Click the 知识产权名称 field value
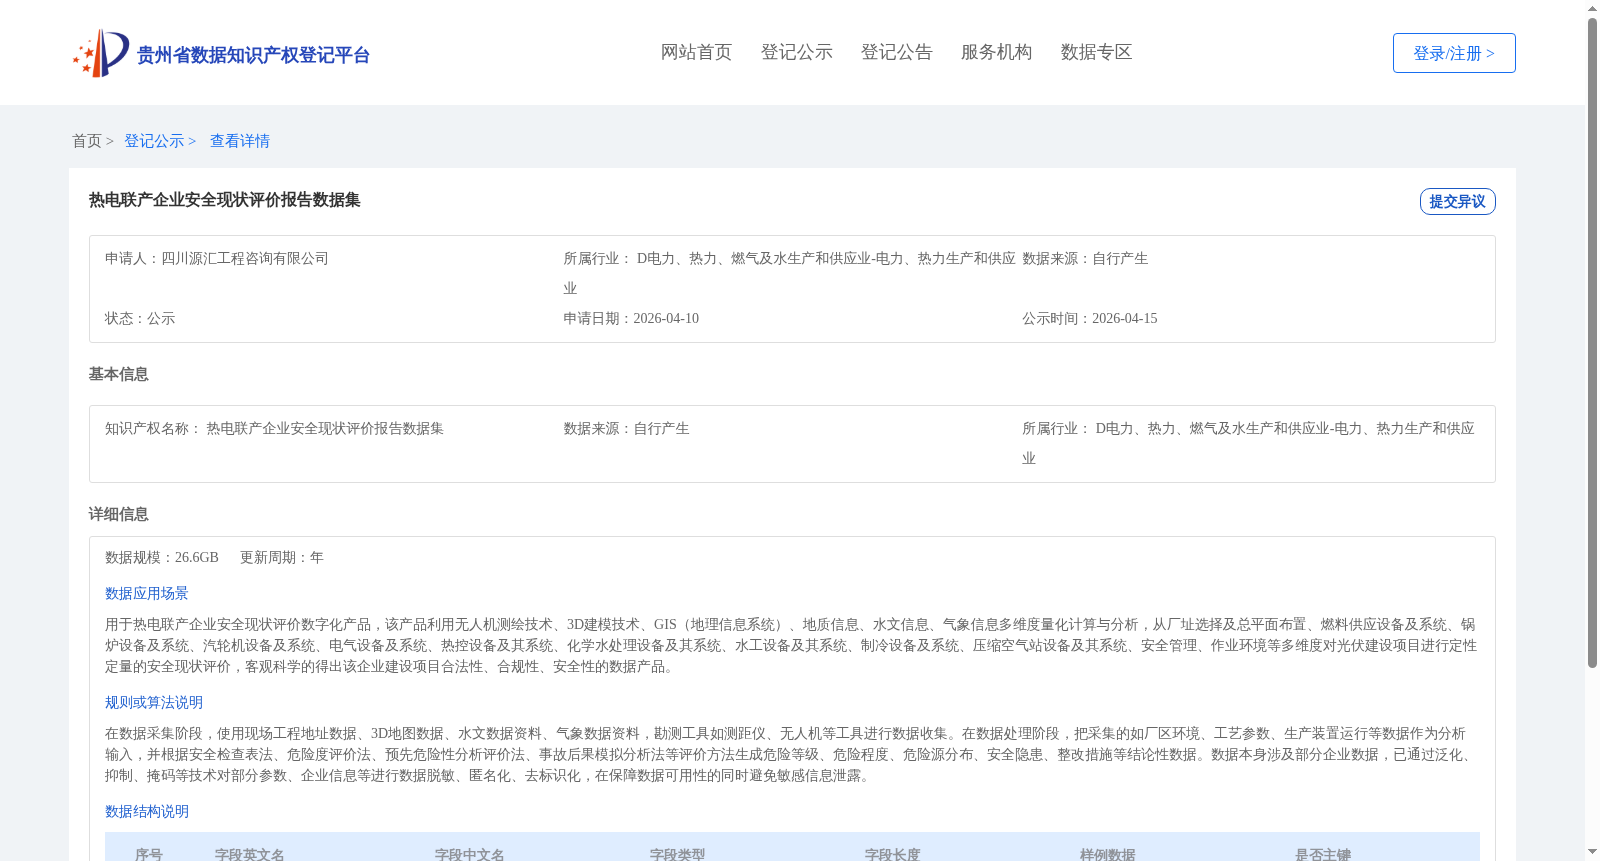 (325, 428)
